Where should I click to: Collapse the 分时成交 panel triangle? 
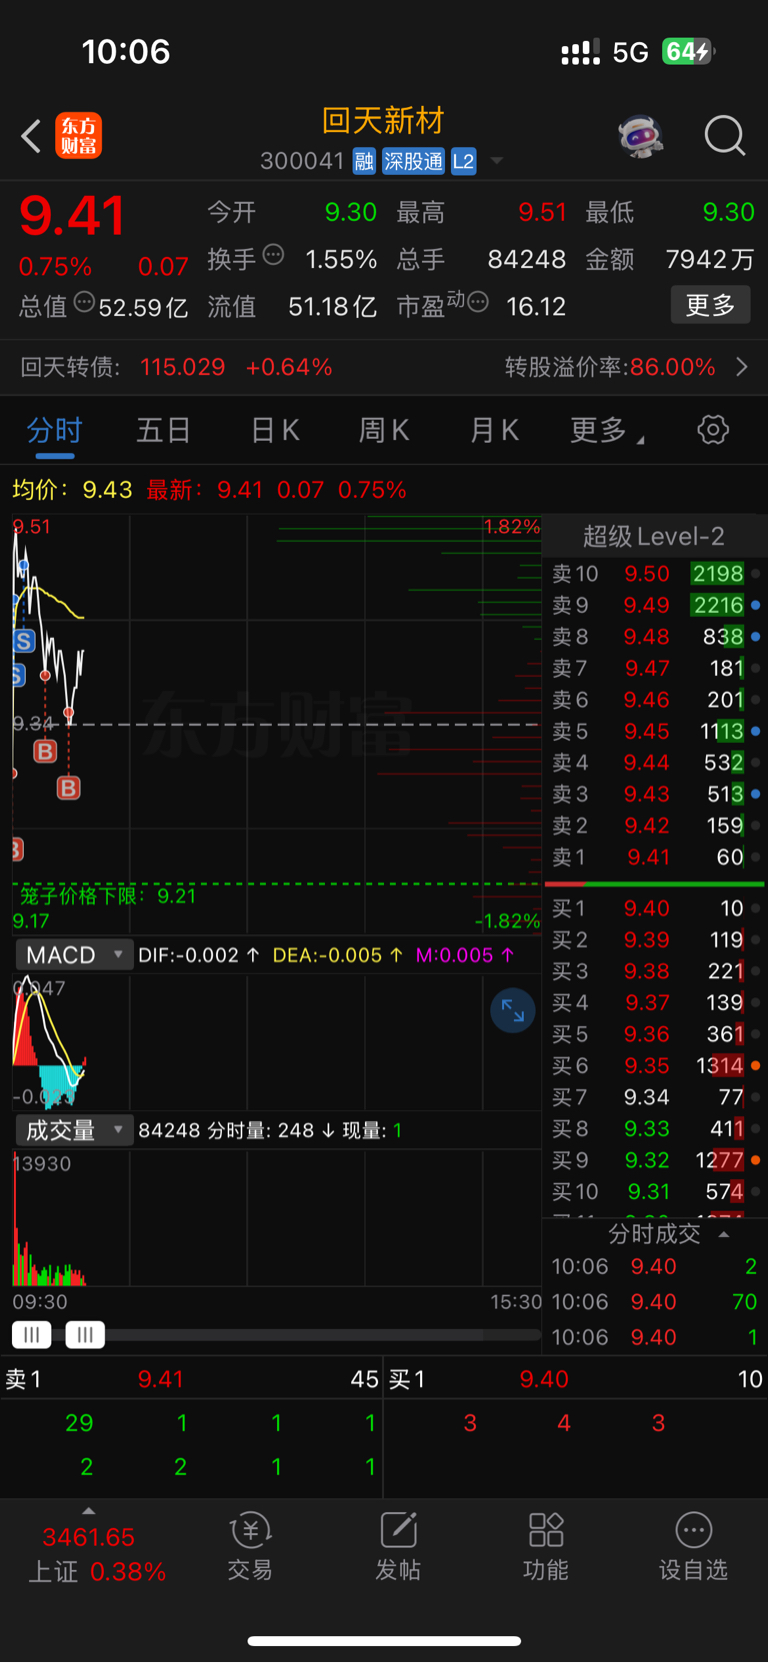(724, 1235)
